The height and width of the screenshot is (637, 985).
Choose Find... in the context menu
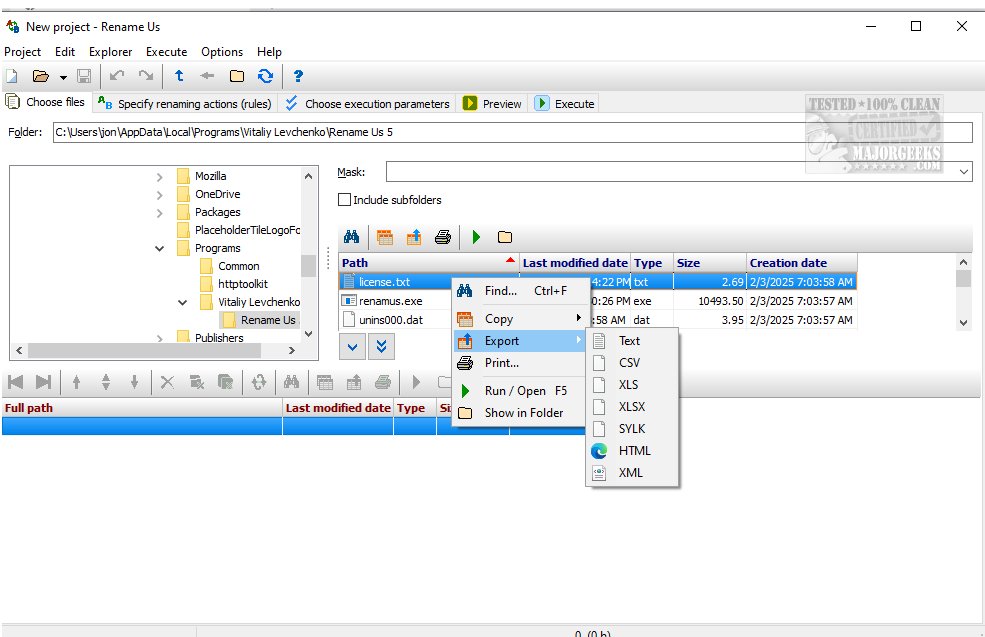(x=521, y=291)
